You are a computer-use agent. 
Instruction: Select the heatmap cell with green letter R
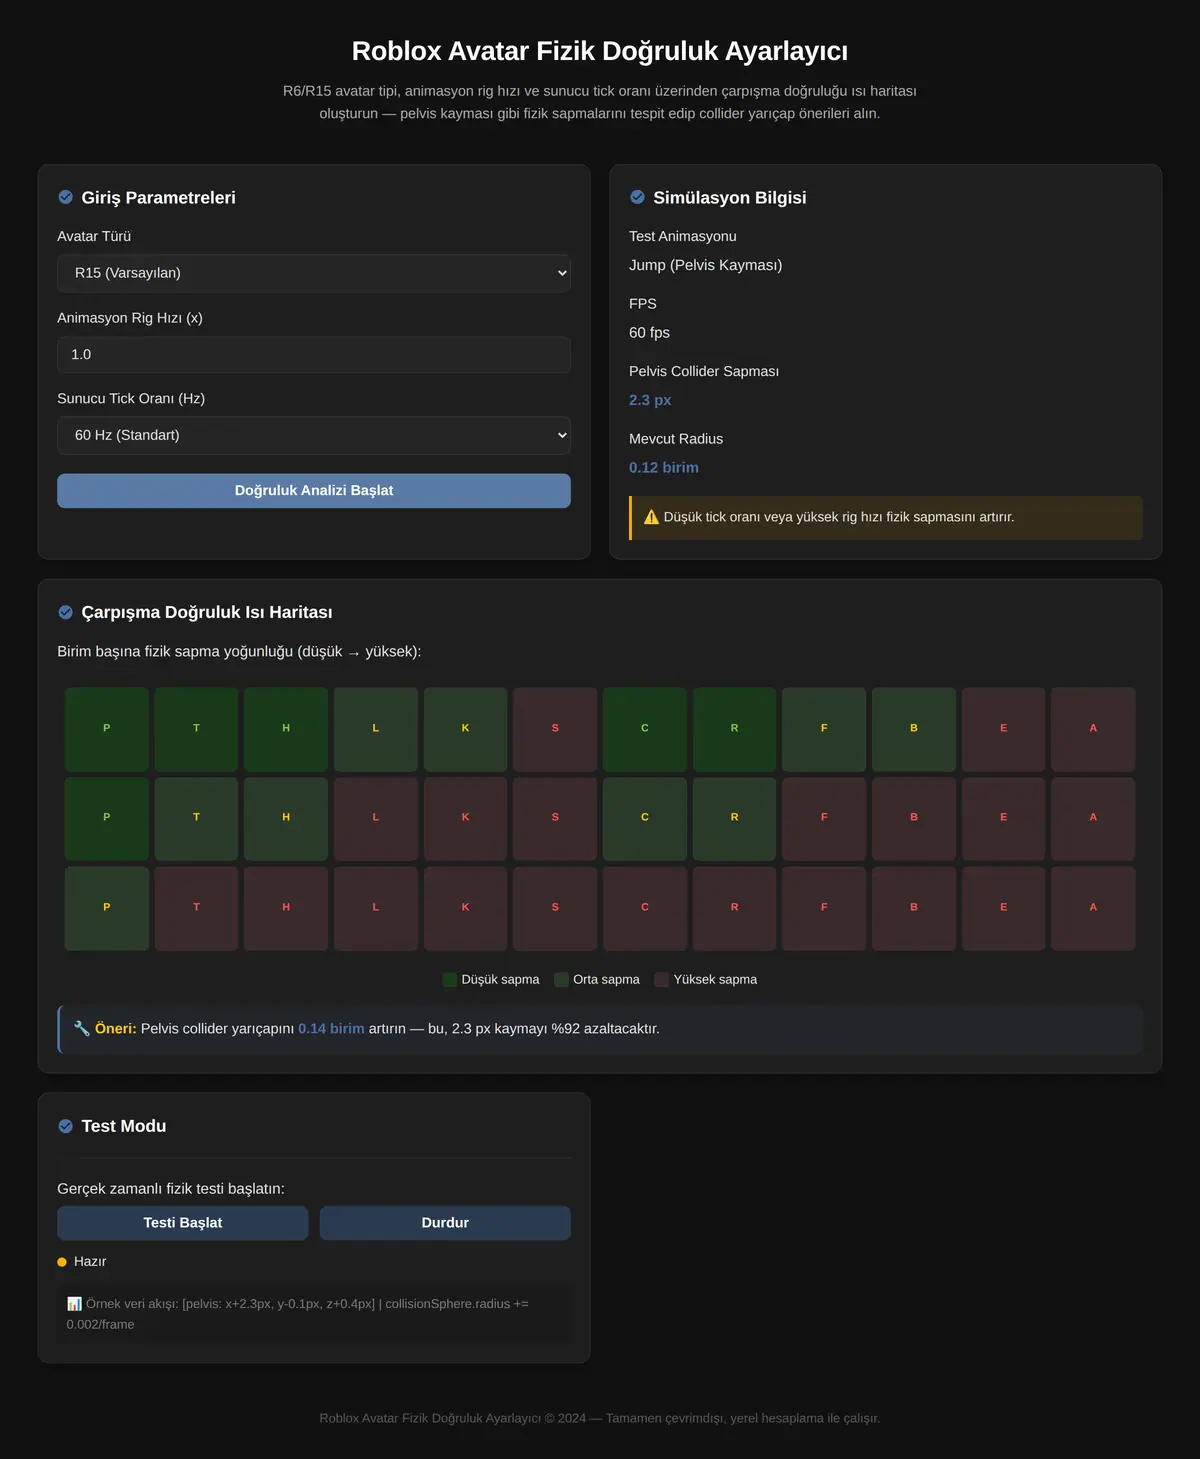(734, 729)
